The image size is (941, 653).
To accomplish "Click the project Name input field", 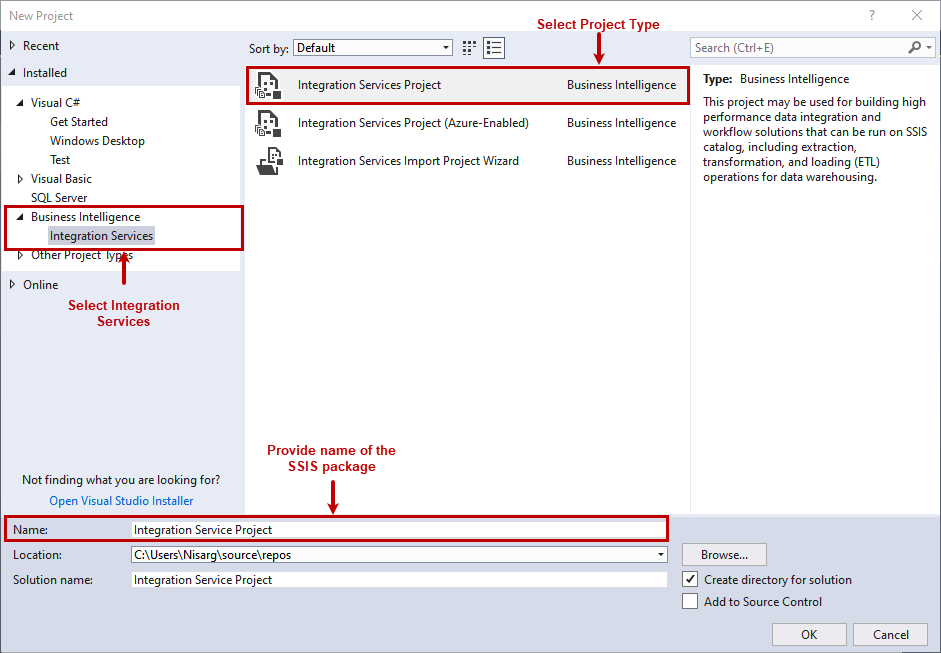I will (x=399, y=530).
